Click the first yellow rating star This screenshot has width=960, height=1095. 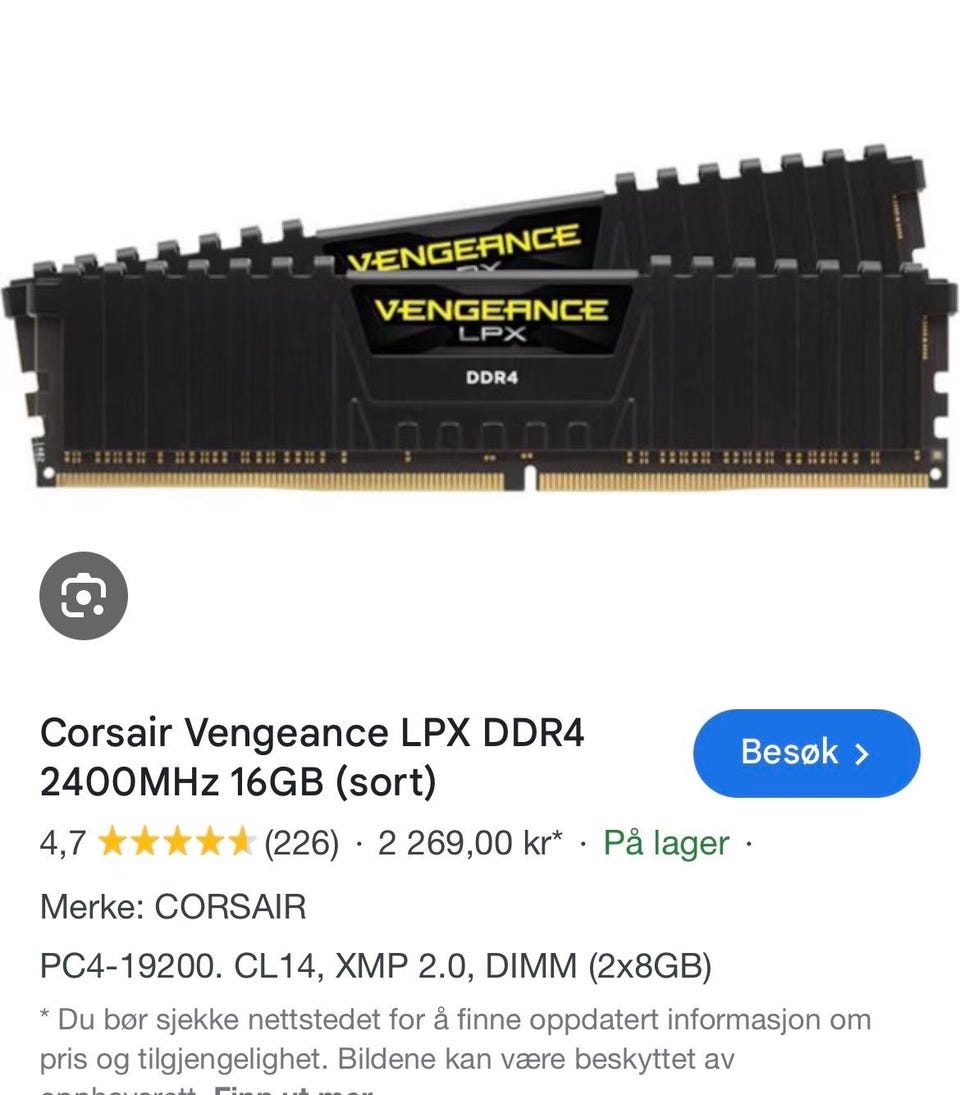[x=111, y=842]
